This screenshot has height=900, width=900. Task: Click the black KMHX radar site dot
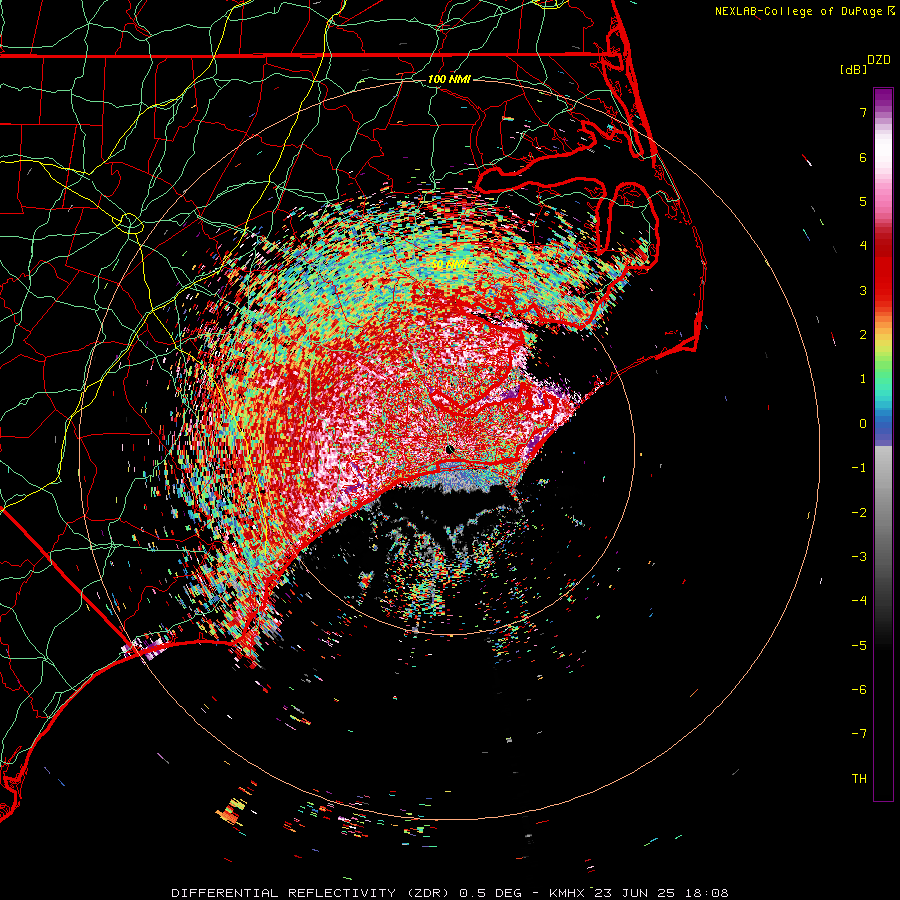(x=449, y=450)
